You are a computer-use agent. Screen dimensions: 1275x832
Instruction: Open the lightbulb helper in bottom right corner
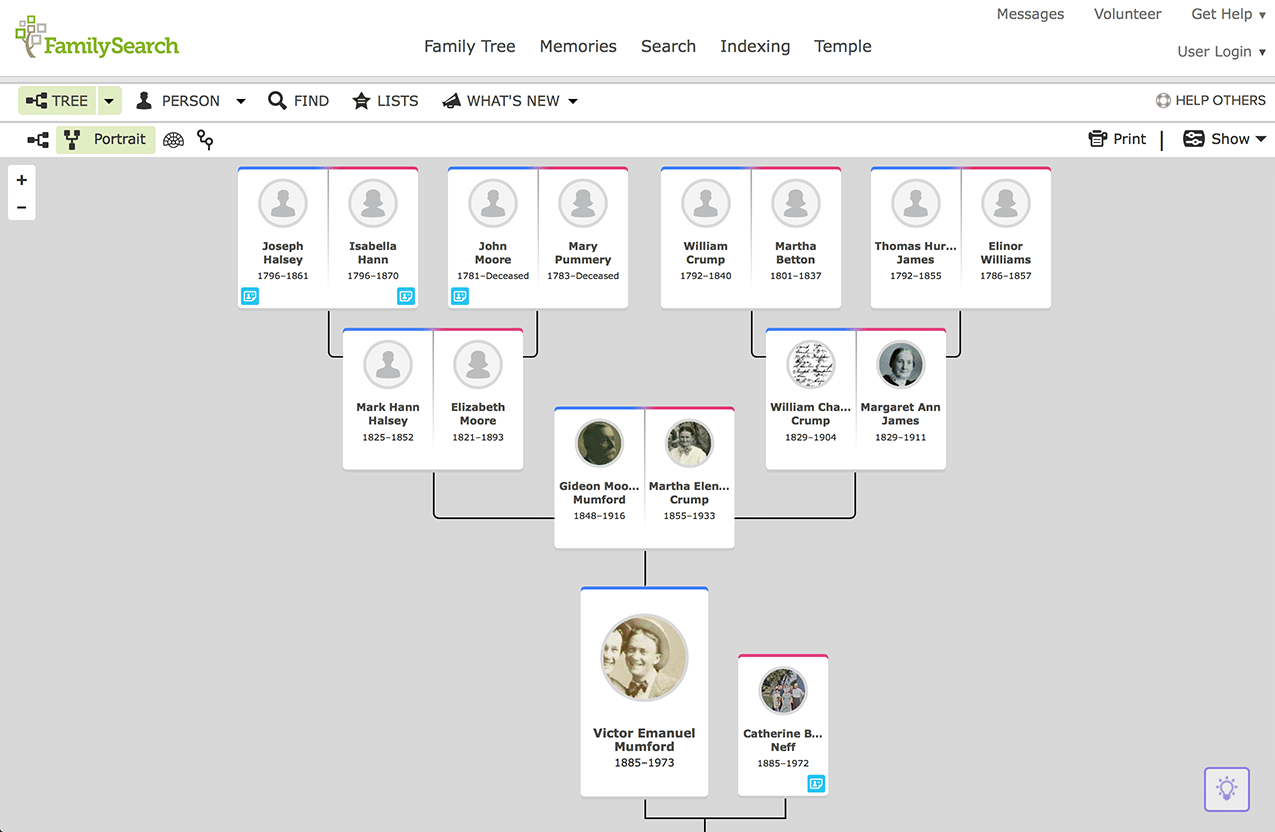tap(1226, 789)
